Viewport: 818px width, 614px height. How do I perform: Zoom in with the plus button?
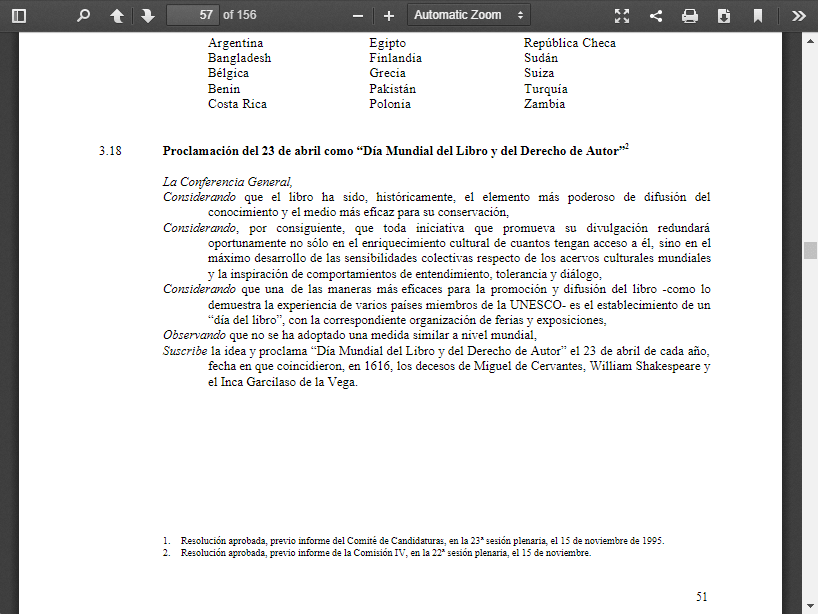point(389,16)
